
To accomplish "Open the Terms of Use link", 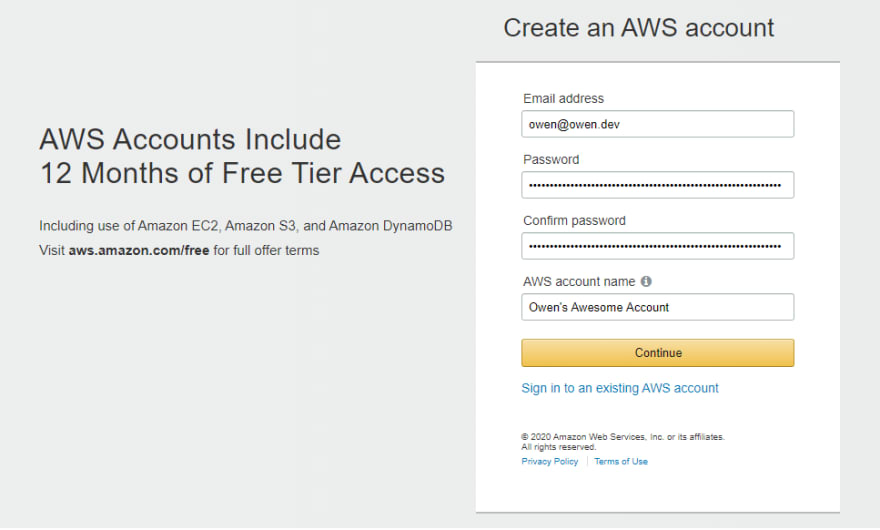I will (621, 462).
